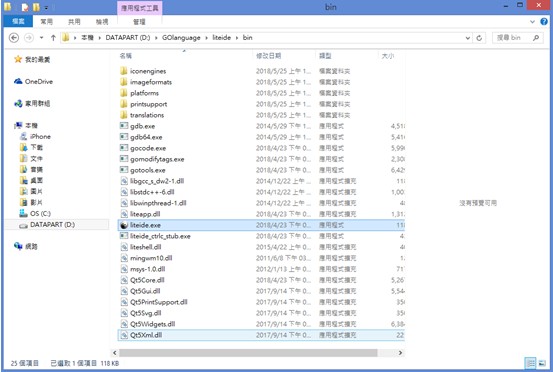The height and width of the screenshot is (372, 553).
Task: Switch to the View ribbon tab
Action: [102, 22]
